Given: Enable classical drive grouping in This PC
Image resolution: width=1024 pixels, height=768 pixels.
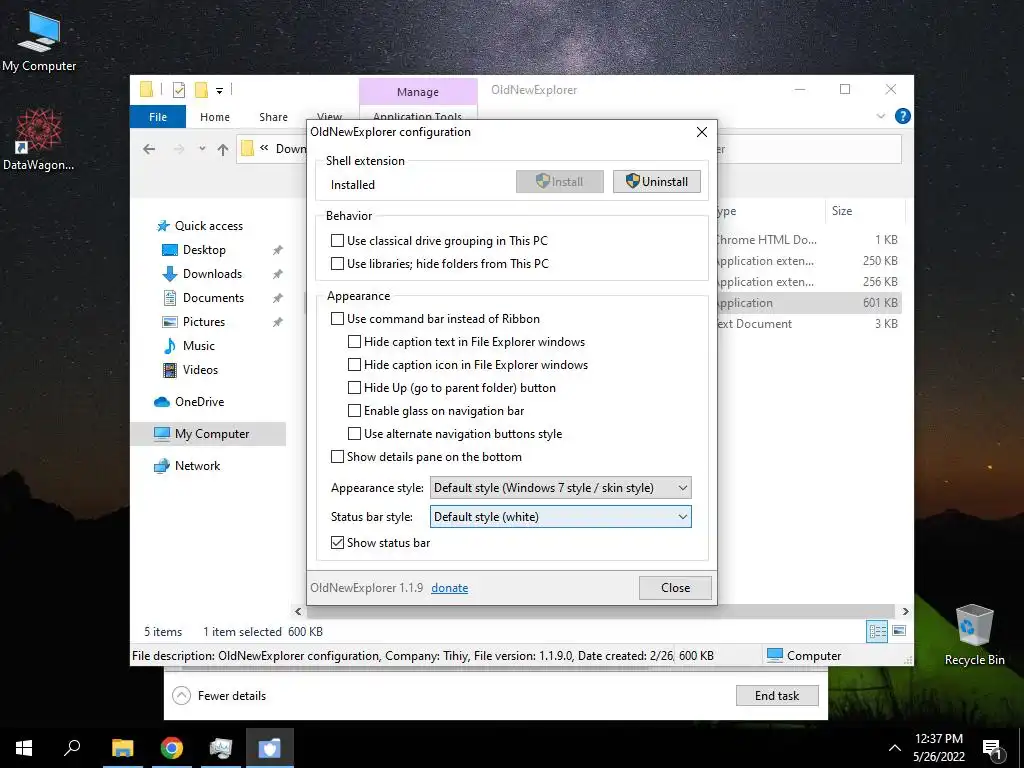Looking at the screenshot, I should (x=337, y=241).
